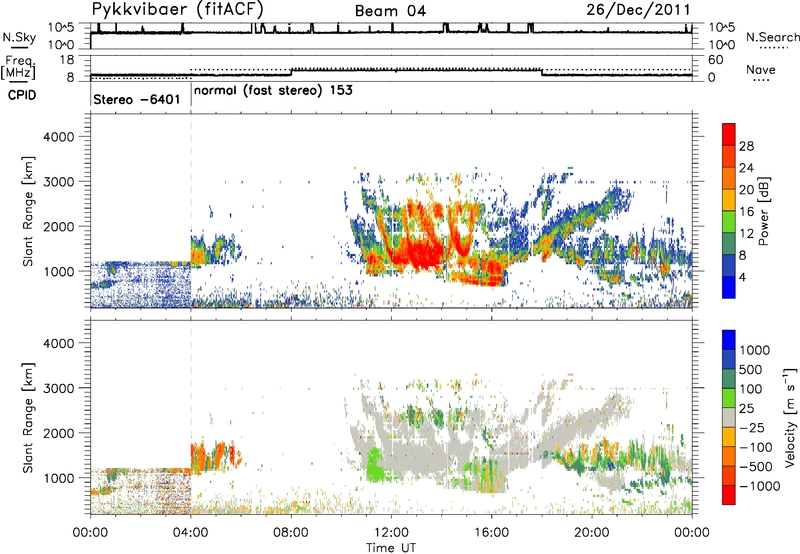
Task: Click the '12:00' time axis tick label
Action: pyautogui.click(x=391, y=533)
